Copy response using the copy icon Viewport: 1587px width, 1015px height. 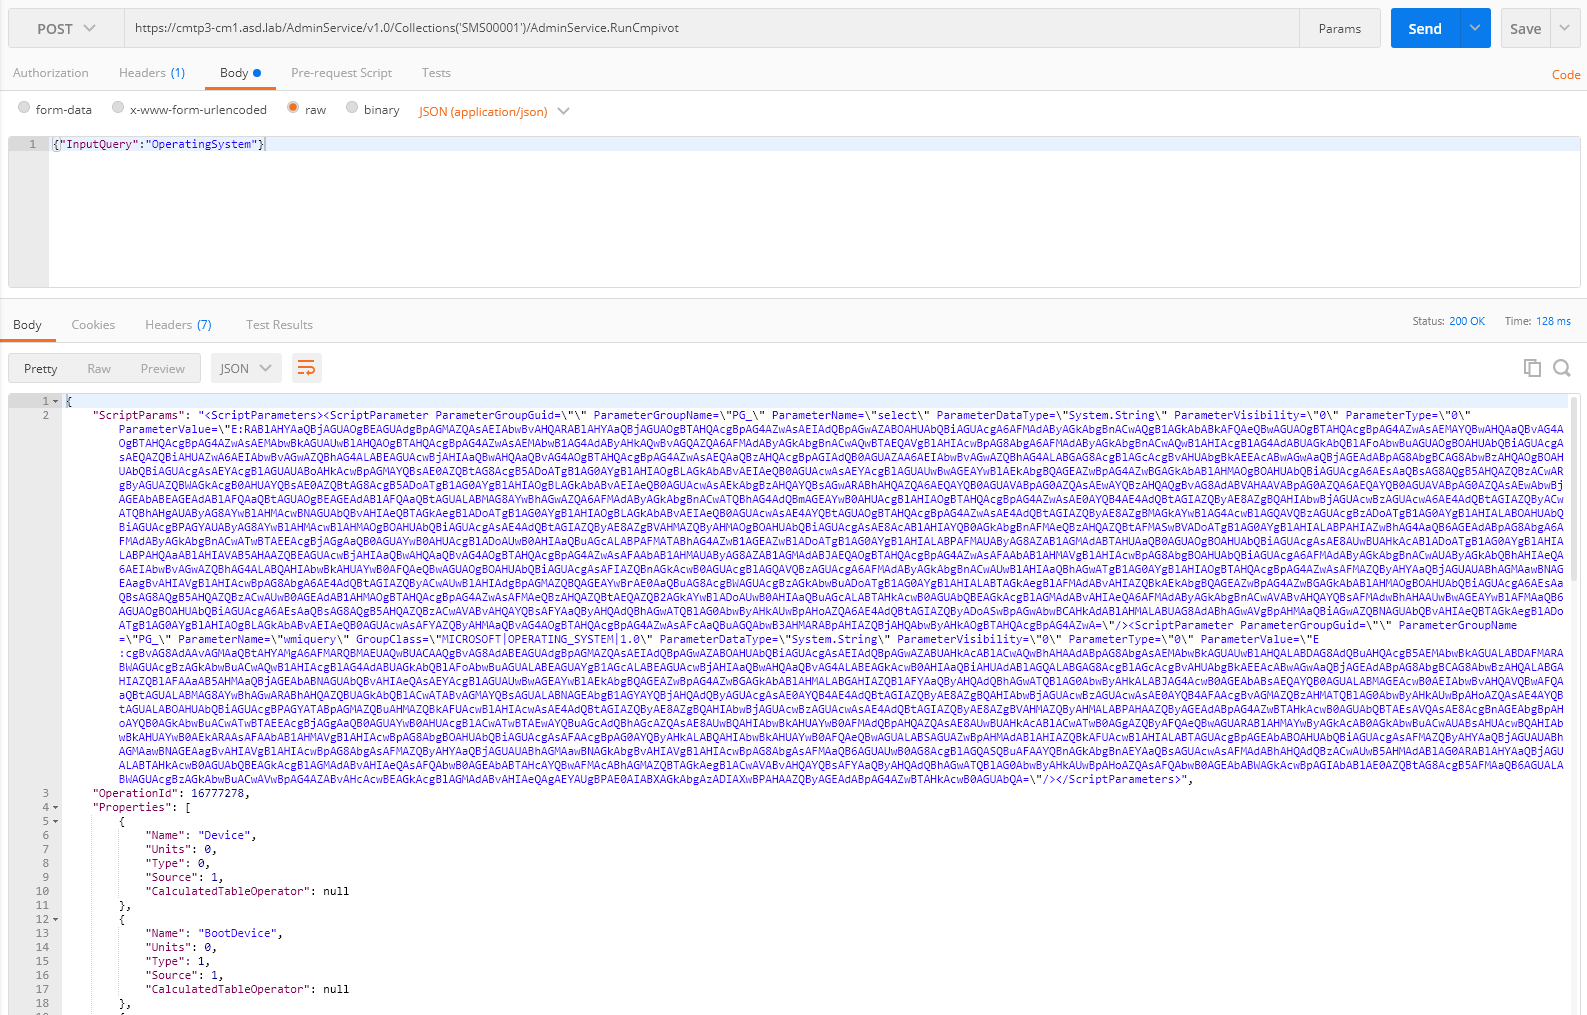pos(1531,368)
